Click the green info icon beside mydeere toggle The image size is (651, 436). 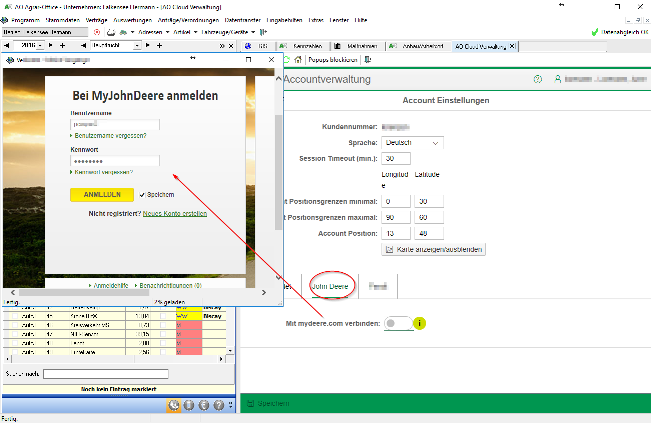pos(420,323)
